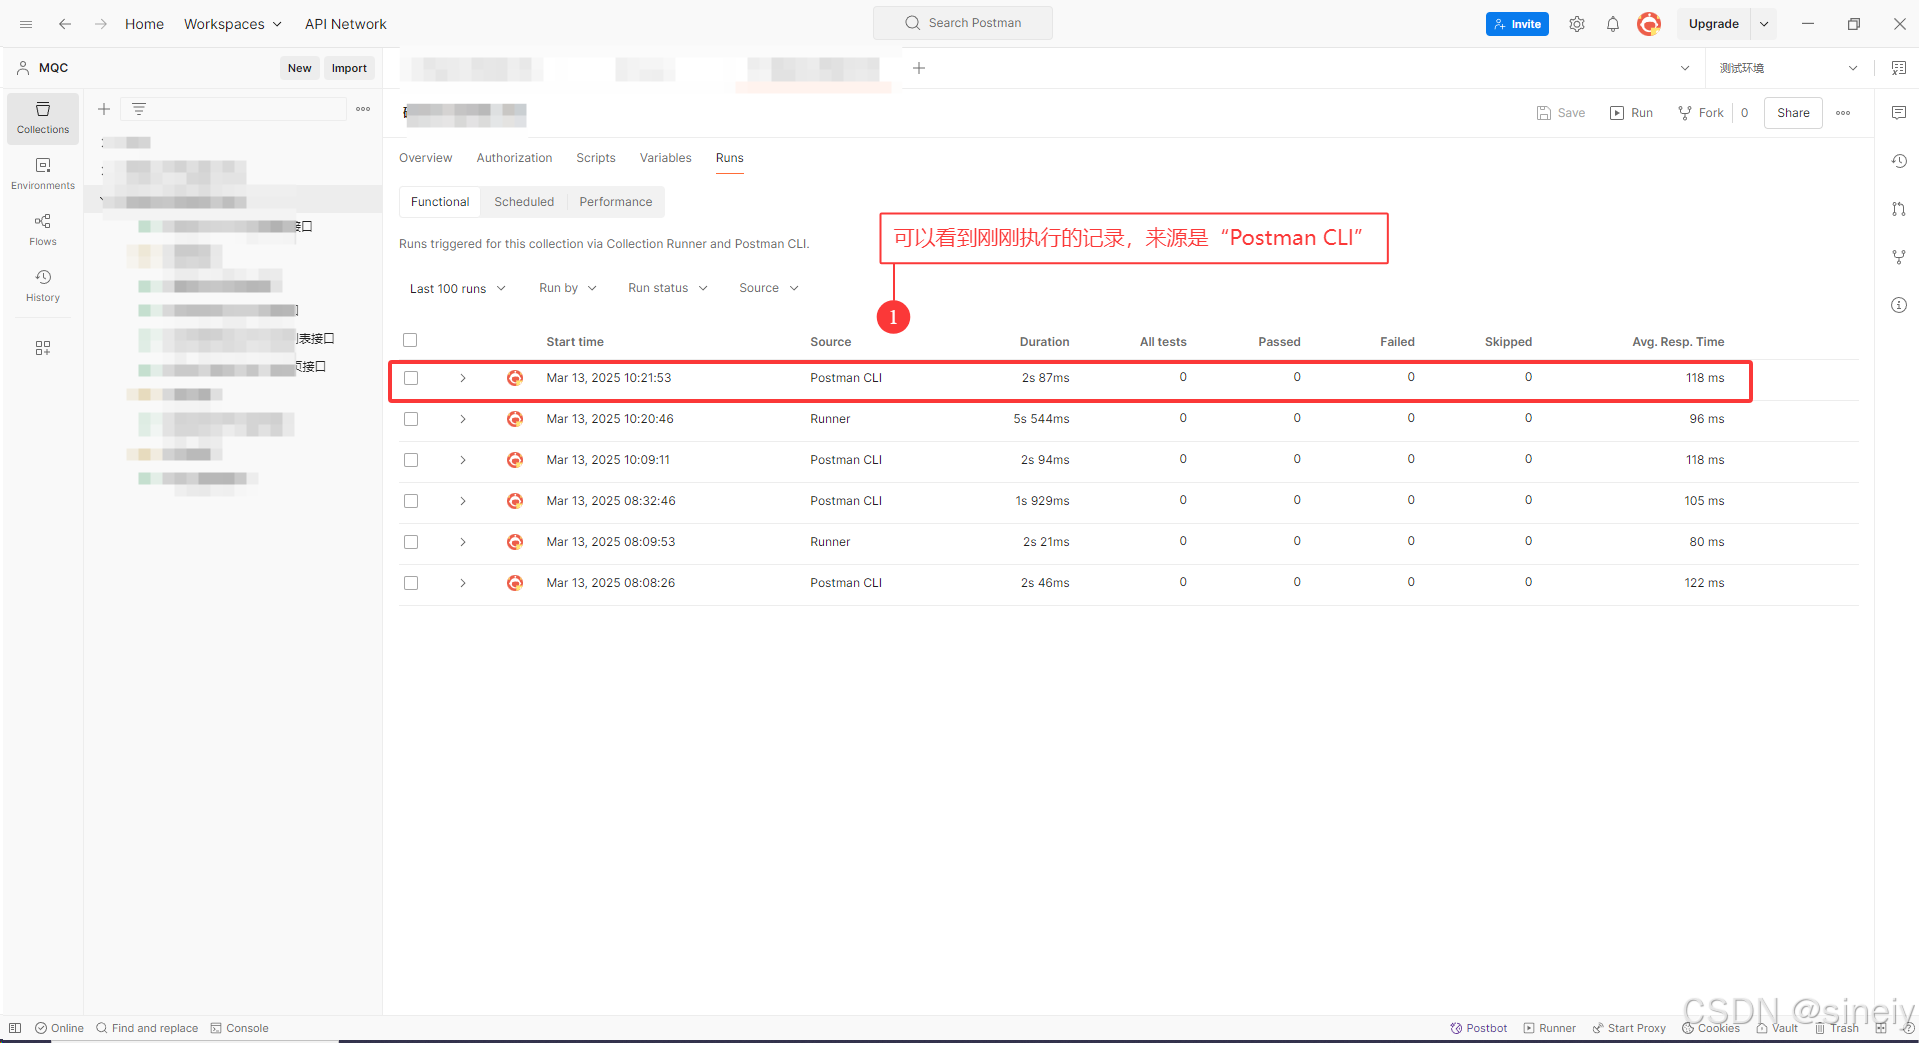Open the Environments sidebar panel

click(x=43, y=174)
